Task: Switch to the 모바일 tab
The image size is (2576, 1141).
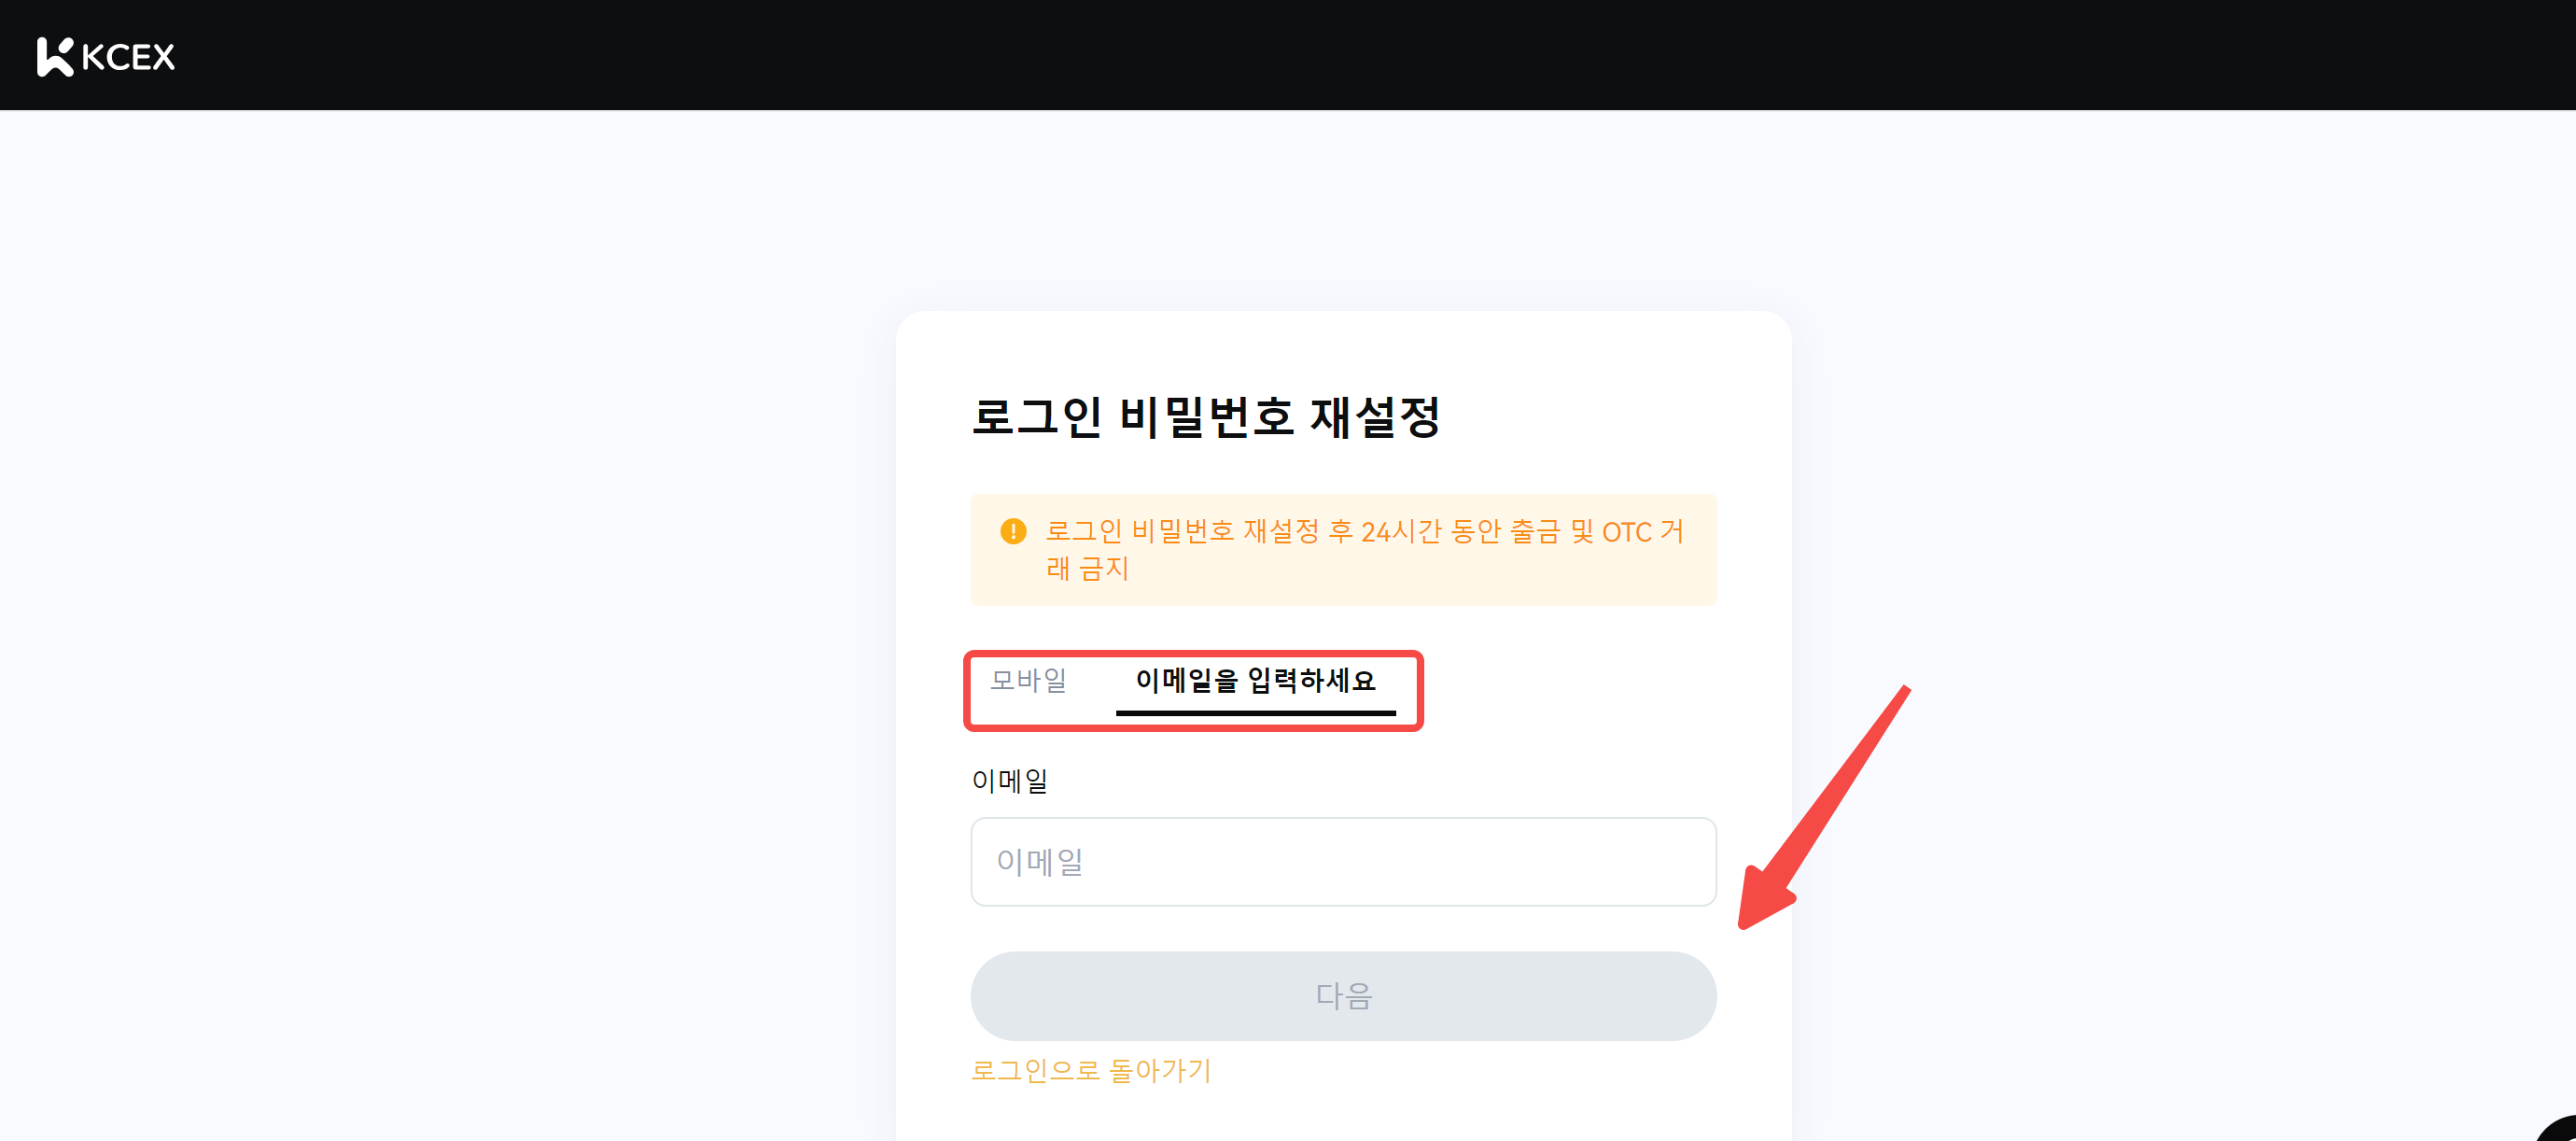Action: coord(1028,680)
